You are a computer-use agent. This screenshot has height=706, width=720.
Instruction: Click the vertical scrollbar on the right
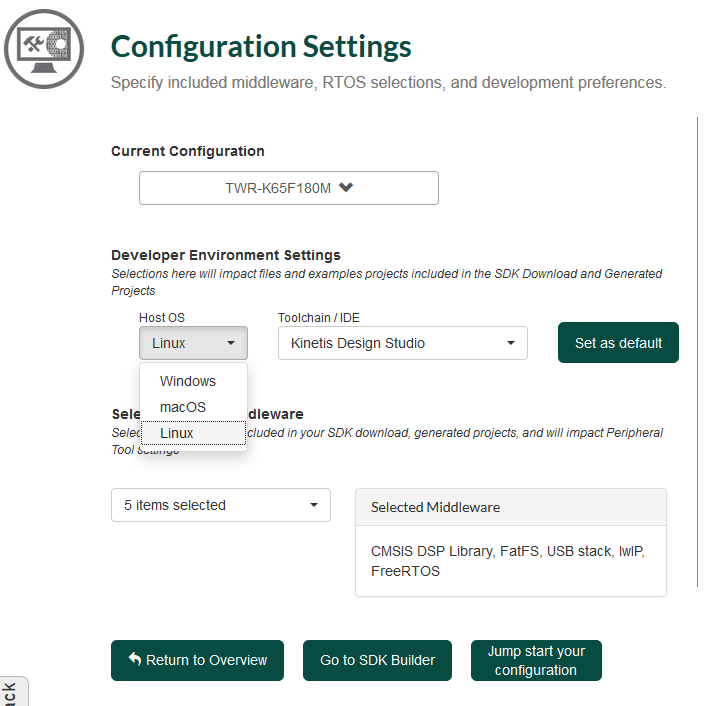click(697, 350)
